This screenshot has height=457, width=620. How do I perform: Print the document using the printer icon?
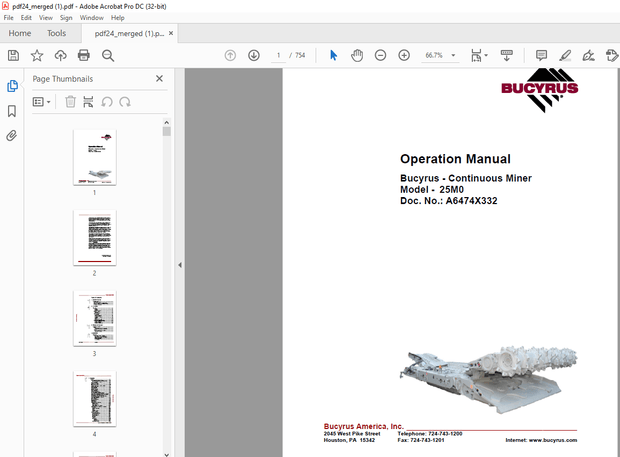tap(84, 55)
